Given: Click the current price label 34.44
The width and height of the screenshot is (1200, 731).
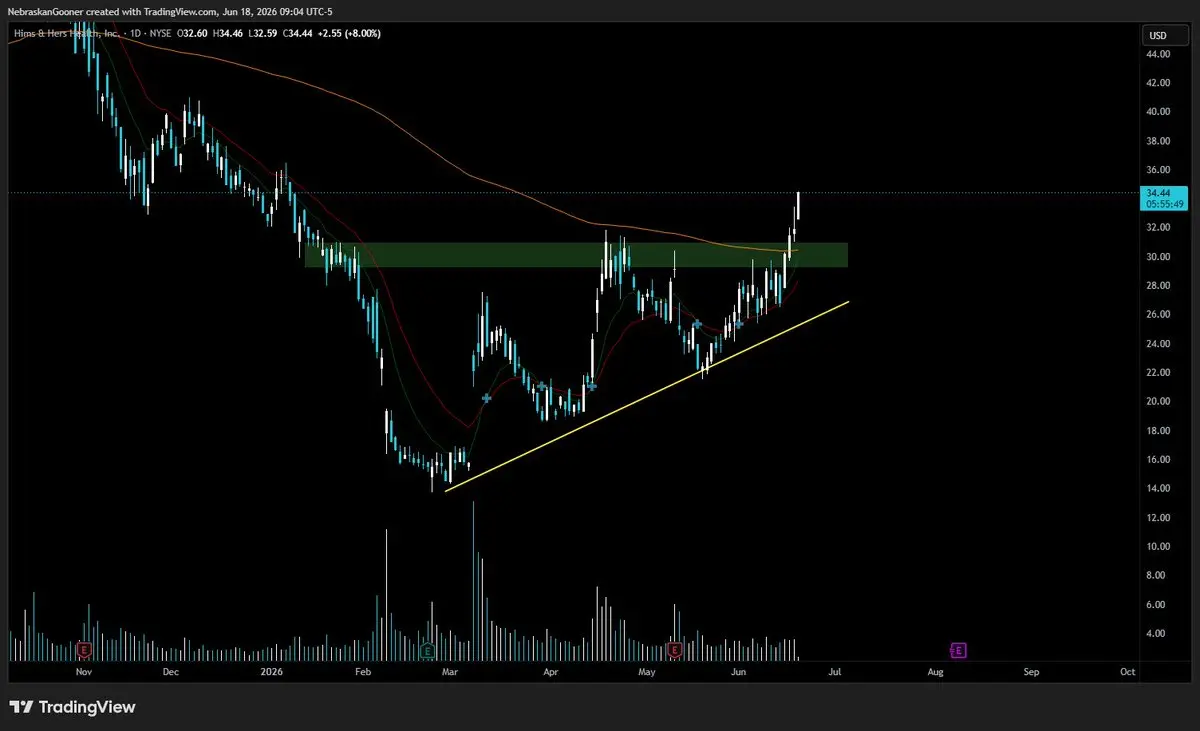Looking at the screenshot, I should pyautogui.click(x=1164, y=198).
